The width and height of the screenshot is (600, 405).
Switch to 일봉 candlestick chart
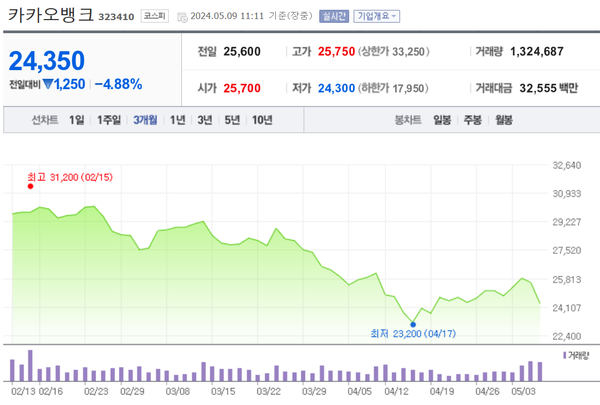(442, 121)
